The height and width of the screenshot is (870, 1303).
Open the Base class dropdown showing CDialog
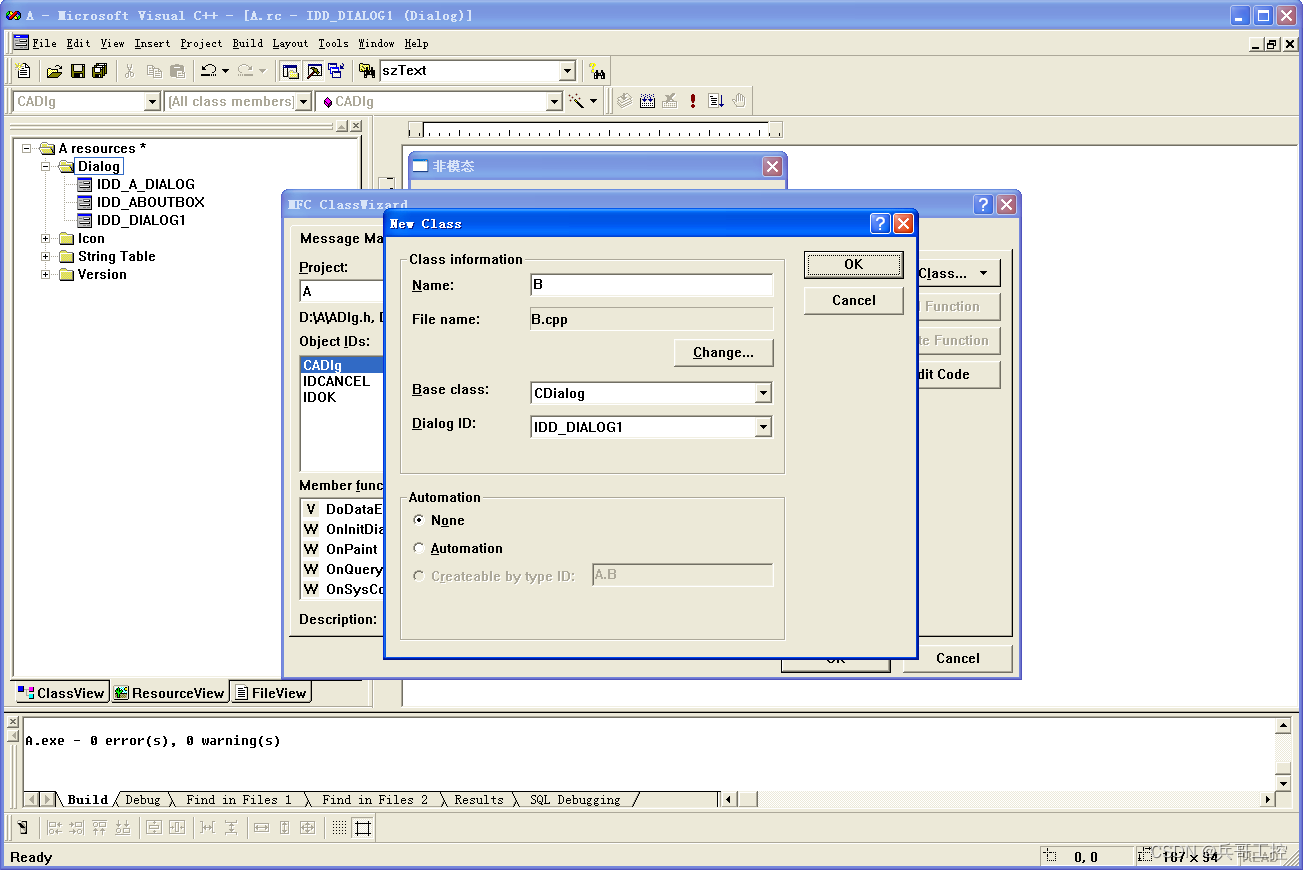[x=764, y=393]
